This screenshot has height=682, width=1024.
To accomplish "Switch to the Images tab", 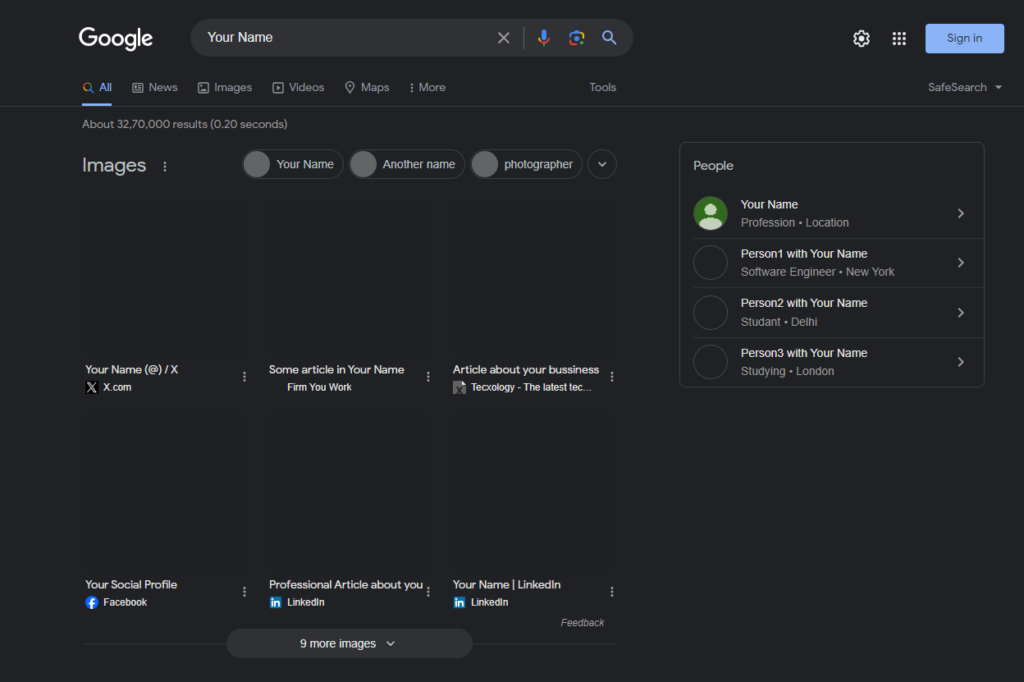I will 225,88.
